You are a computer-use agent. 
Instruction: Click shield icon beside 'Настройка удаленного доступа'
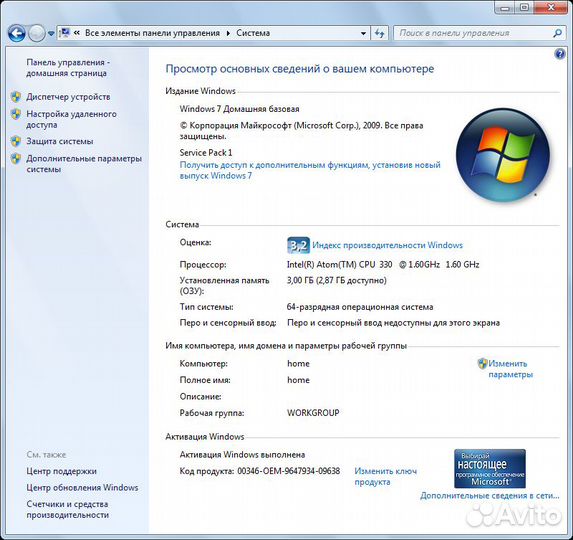16,114
